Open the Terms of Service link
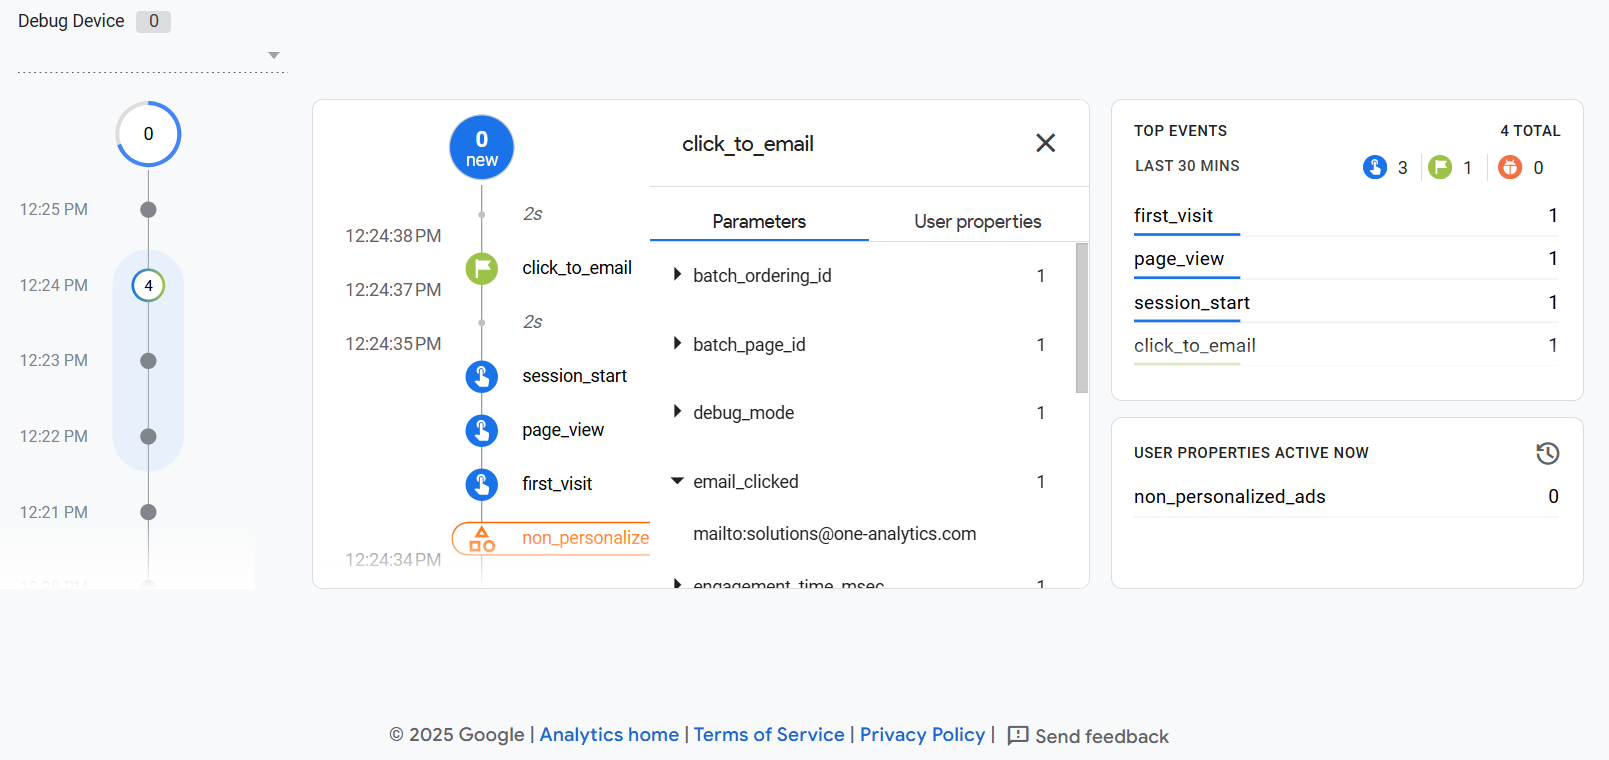Viewport: 1609px width, 760px height. click(769, 735)
